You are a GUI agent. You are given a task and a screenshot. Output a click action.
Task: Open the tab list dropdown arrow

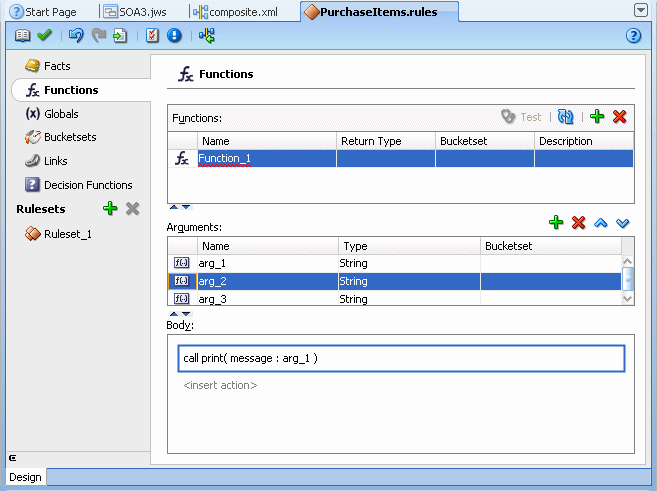click(641, 10)
